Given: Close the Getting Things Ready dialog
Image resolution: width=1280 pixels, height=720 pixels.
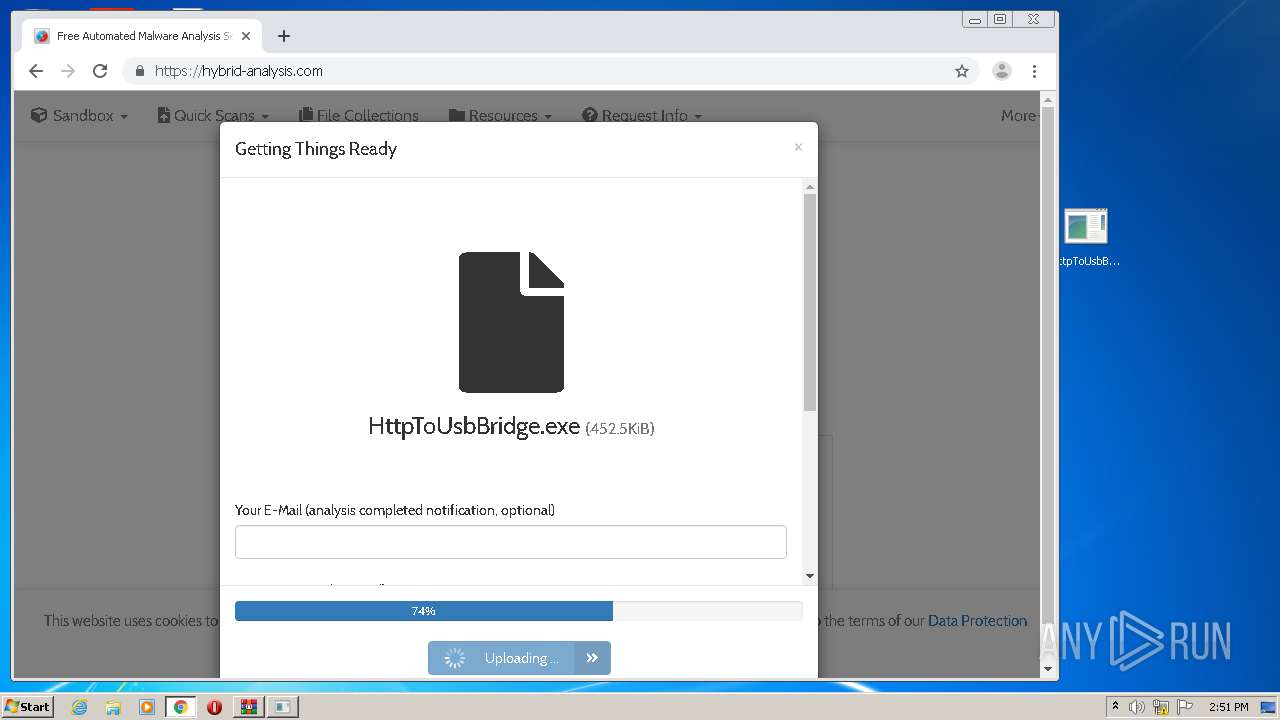Looking at the screenshot, I should tap(798, 147).
